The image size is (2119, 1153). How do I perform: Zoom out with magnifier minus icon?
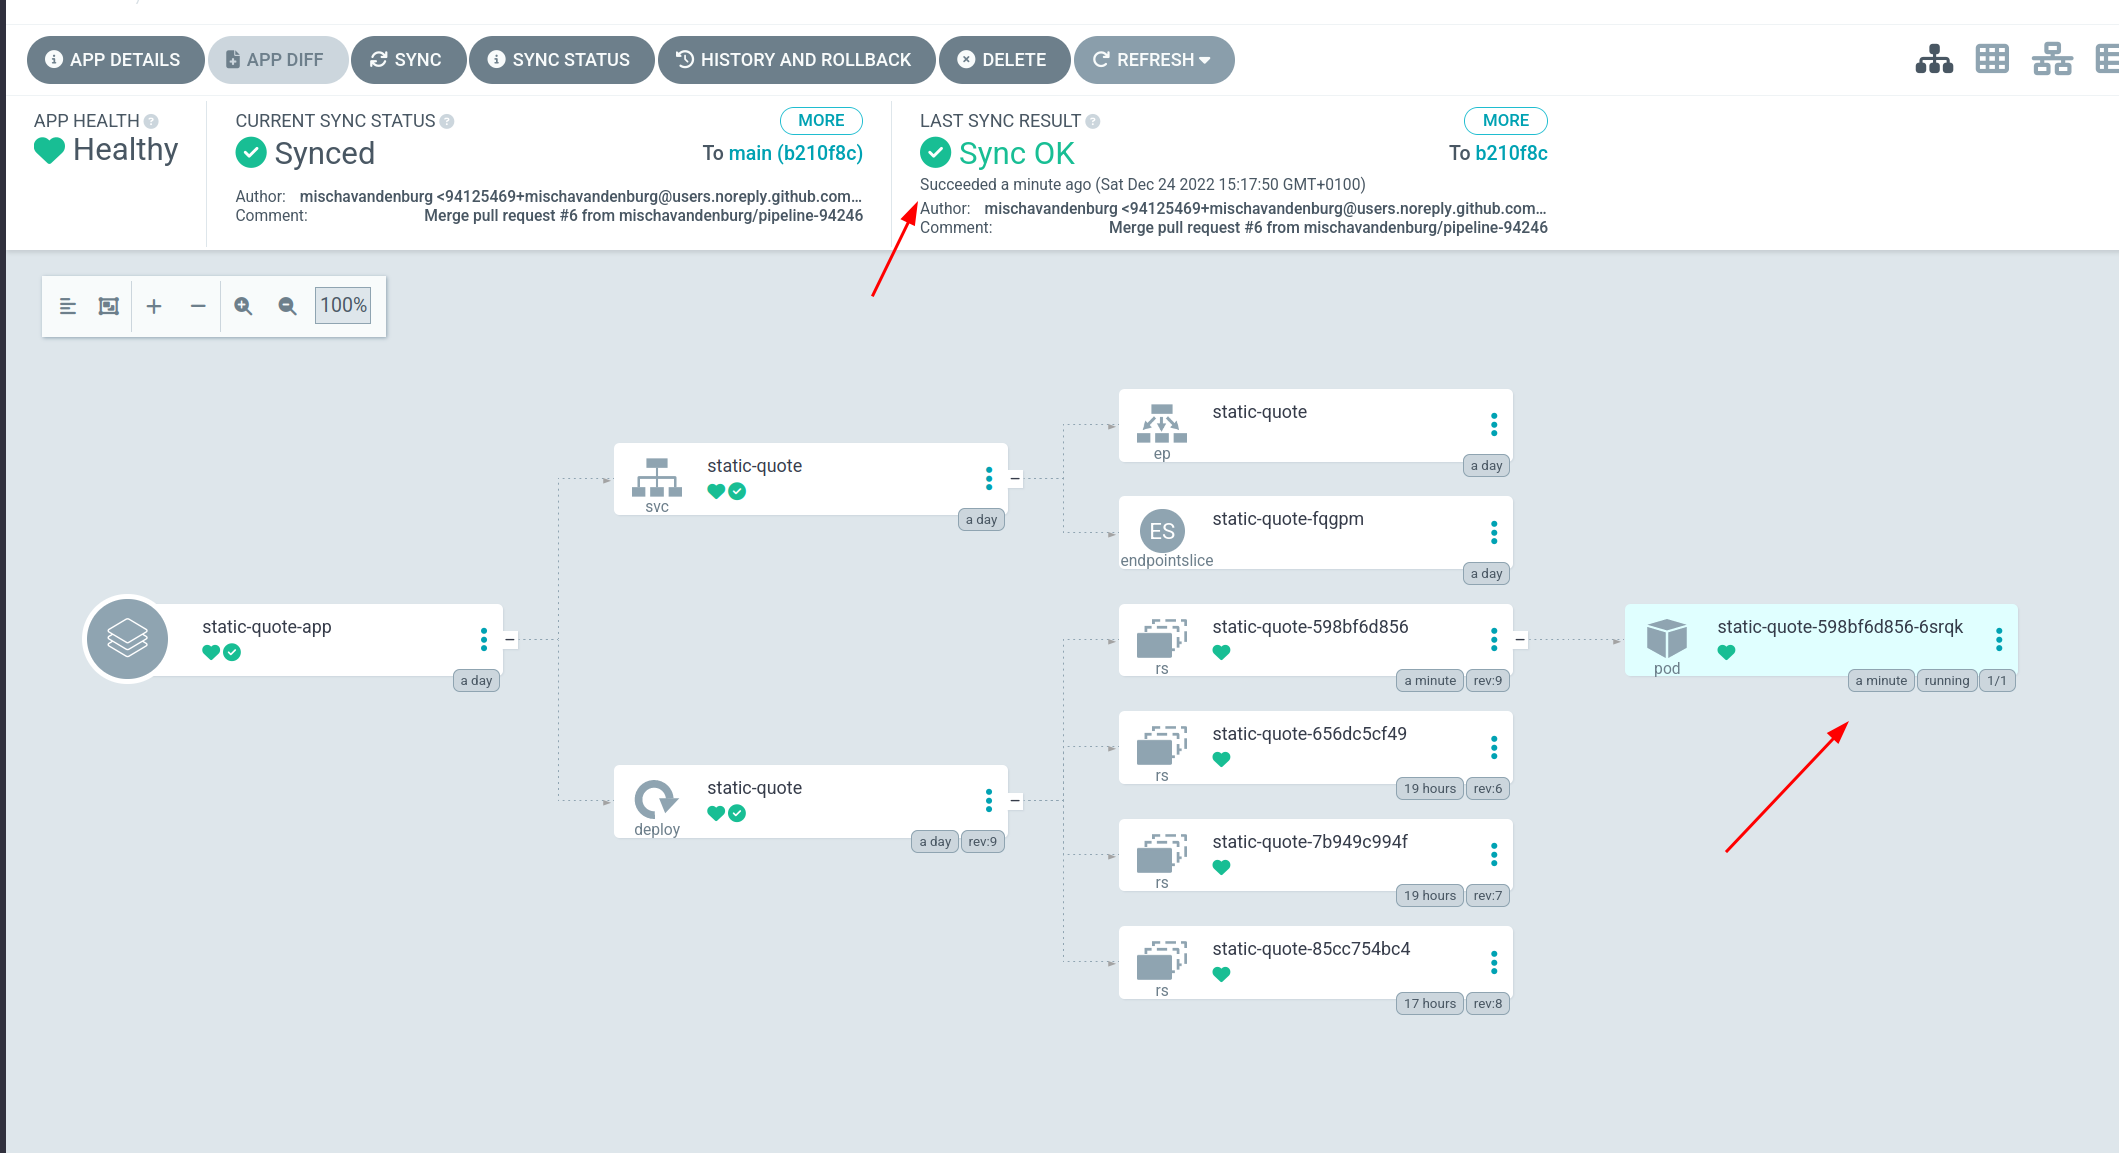point(287,306)
